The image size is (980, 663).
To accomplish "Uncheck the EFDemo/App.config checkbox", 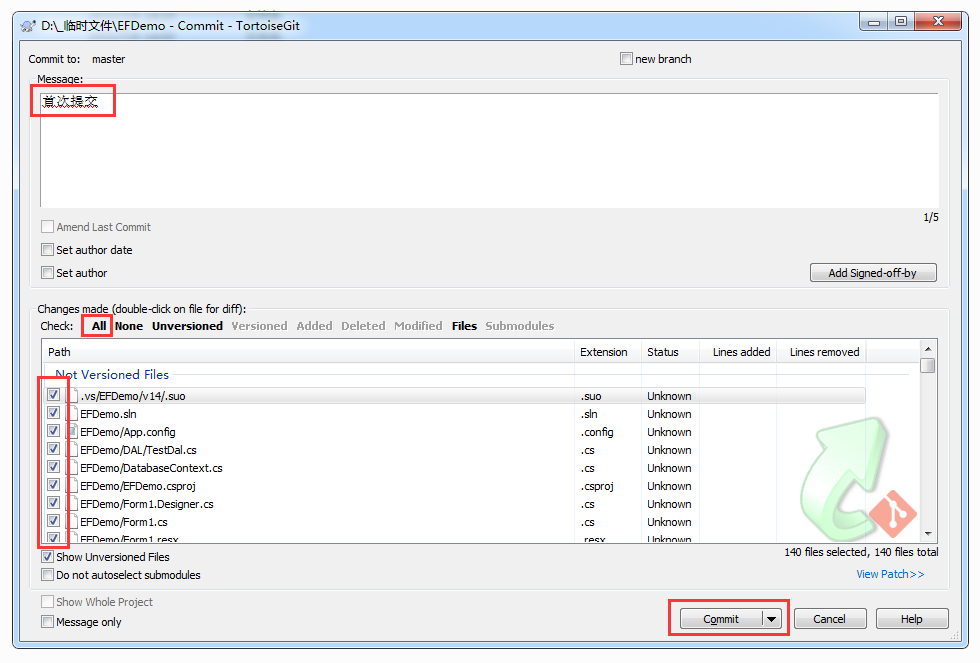I will pos(54,431).
